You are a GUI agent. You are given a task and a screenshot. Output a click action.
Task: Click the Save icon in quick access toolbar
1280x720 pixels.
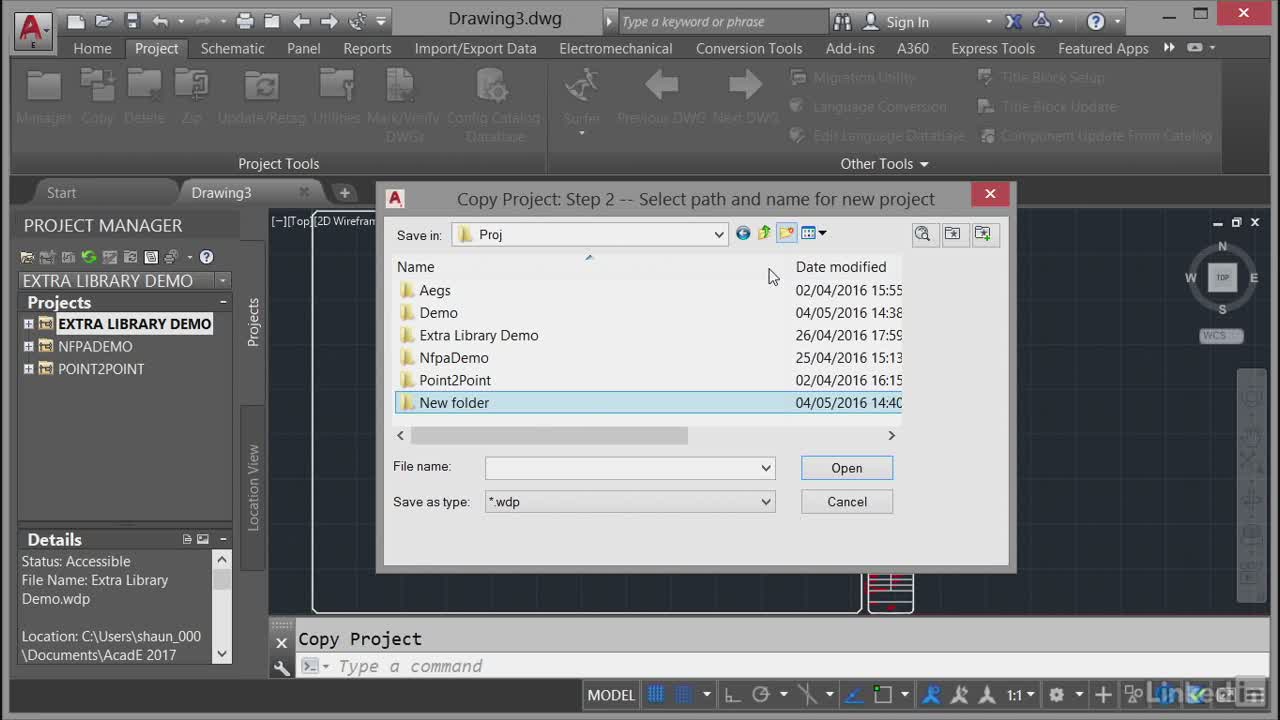[x=132, y=21]
